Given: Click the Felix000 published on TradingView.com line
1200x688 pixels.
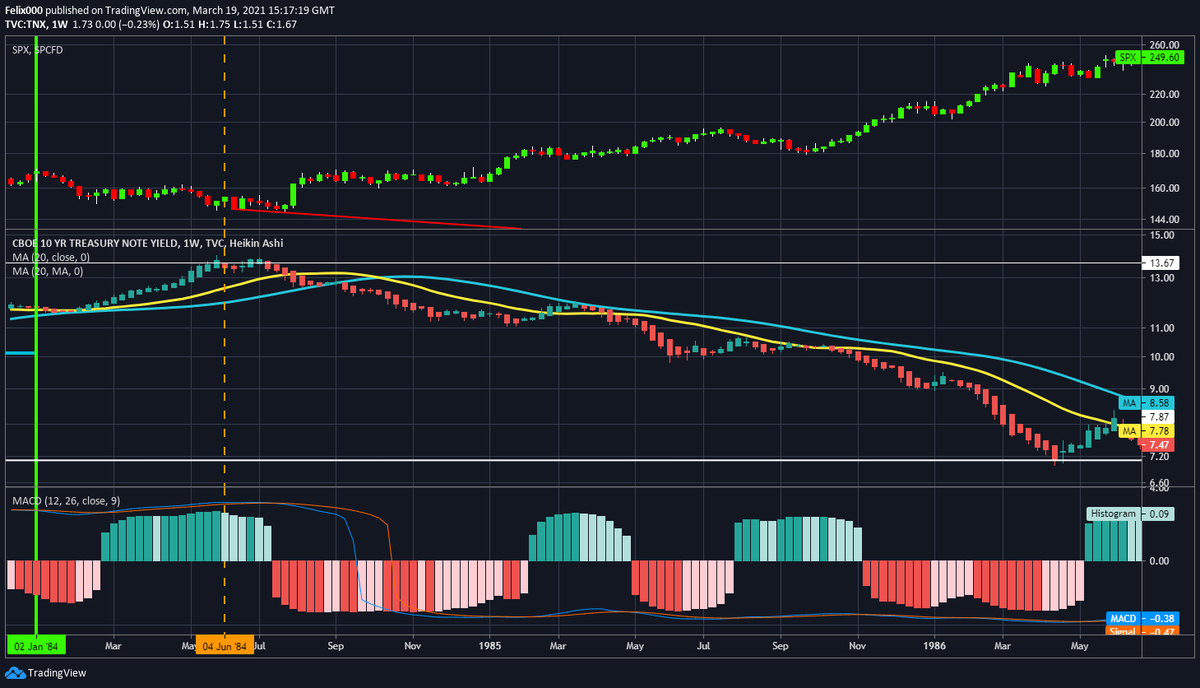Looking at the screenshot, I should [169, 10].
